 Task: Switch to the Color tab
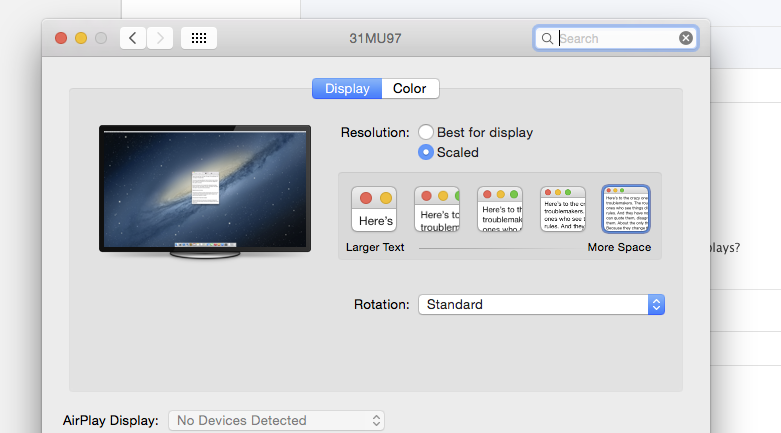tap(410, 89)
